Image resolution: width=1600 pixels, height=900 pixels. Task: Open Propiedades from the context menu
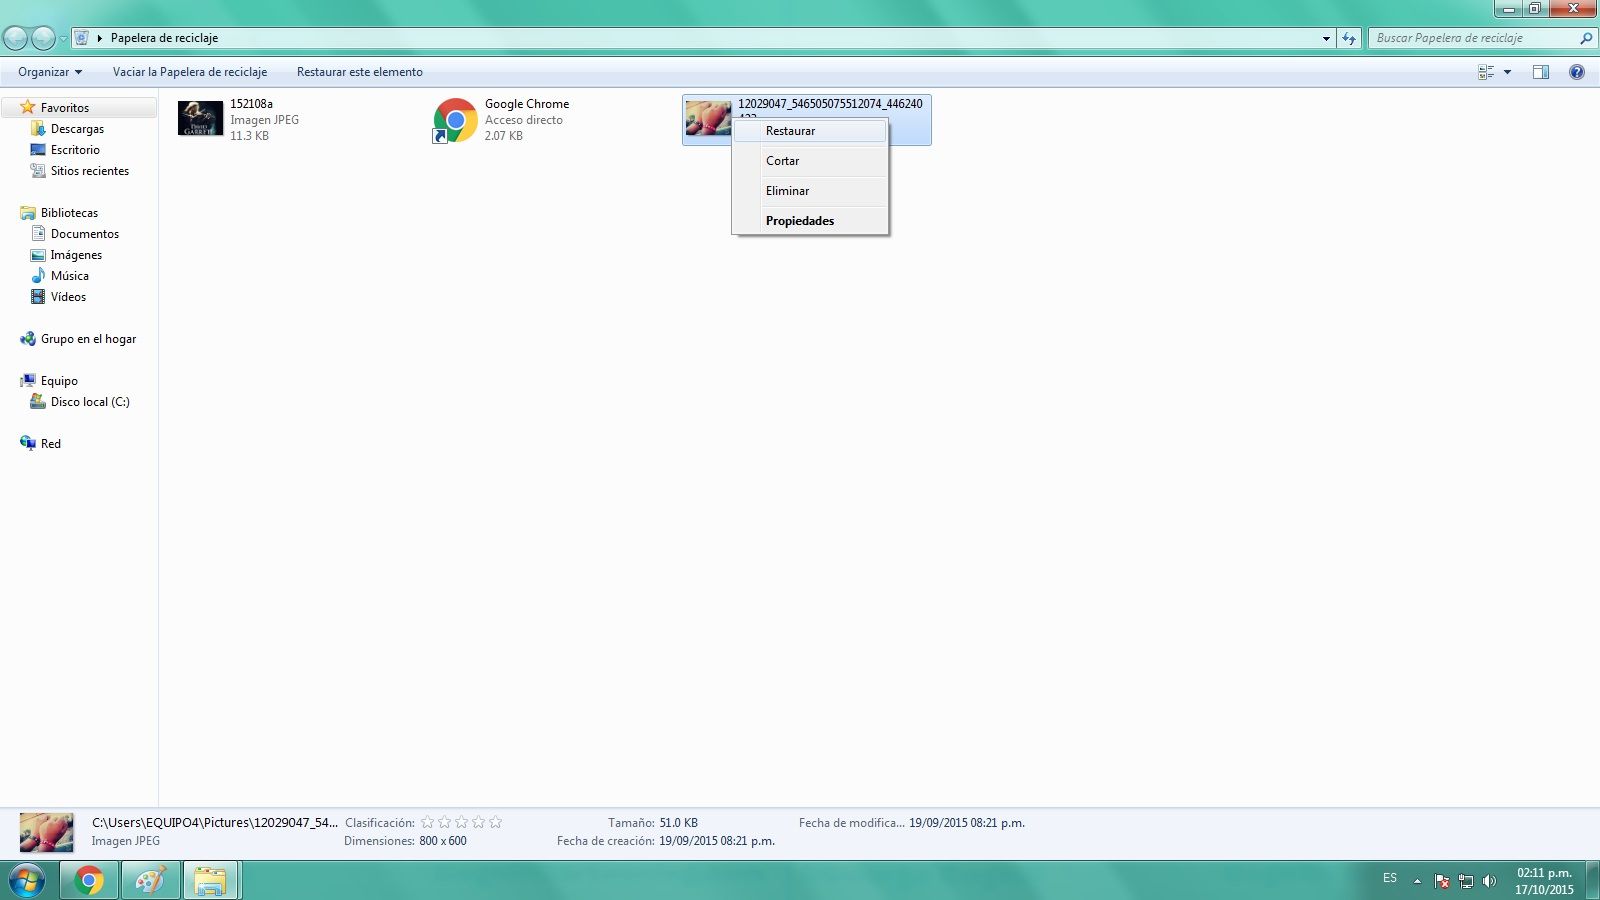[x=799, y=221]
